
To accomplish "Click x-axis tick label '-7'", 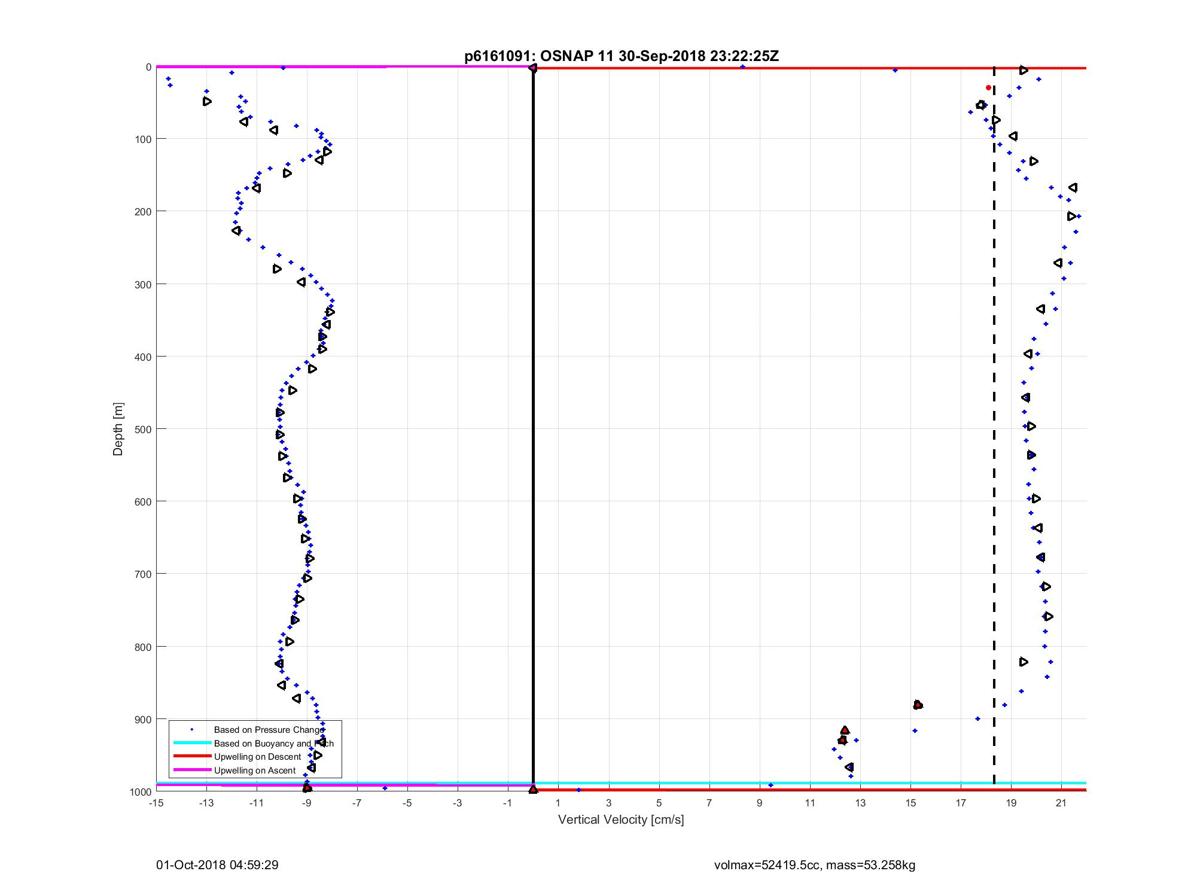I will 357,803.
